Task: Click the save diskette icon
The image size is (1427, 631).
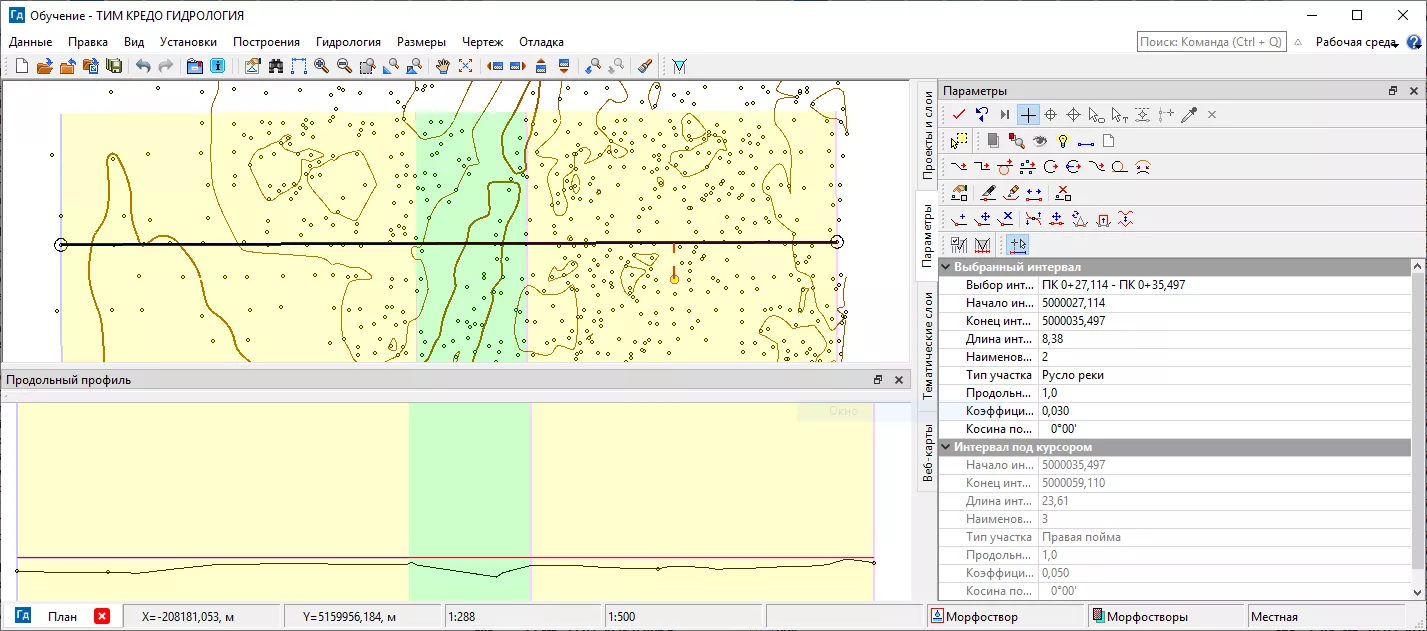Action: pos(114,66)
